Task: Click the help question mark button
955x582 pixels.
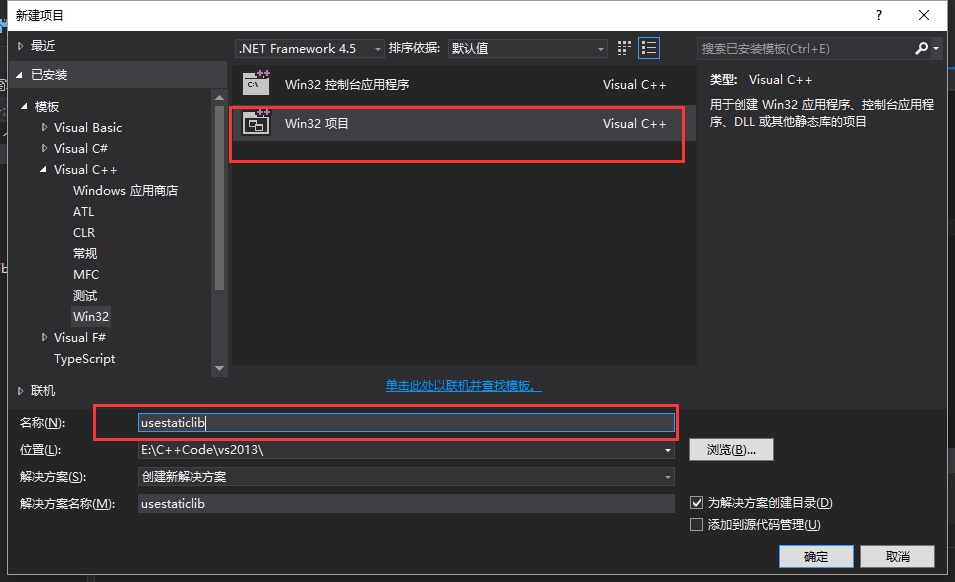Action: (x=878, y=15)
